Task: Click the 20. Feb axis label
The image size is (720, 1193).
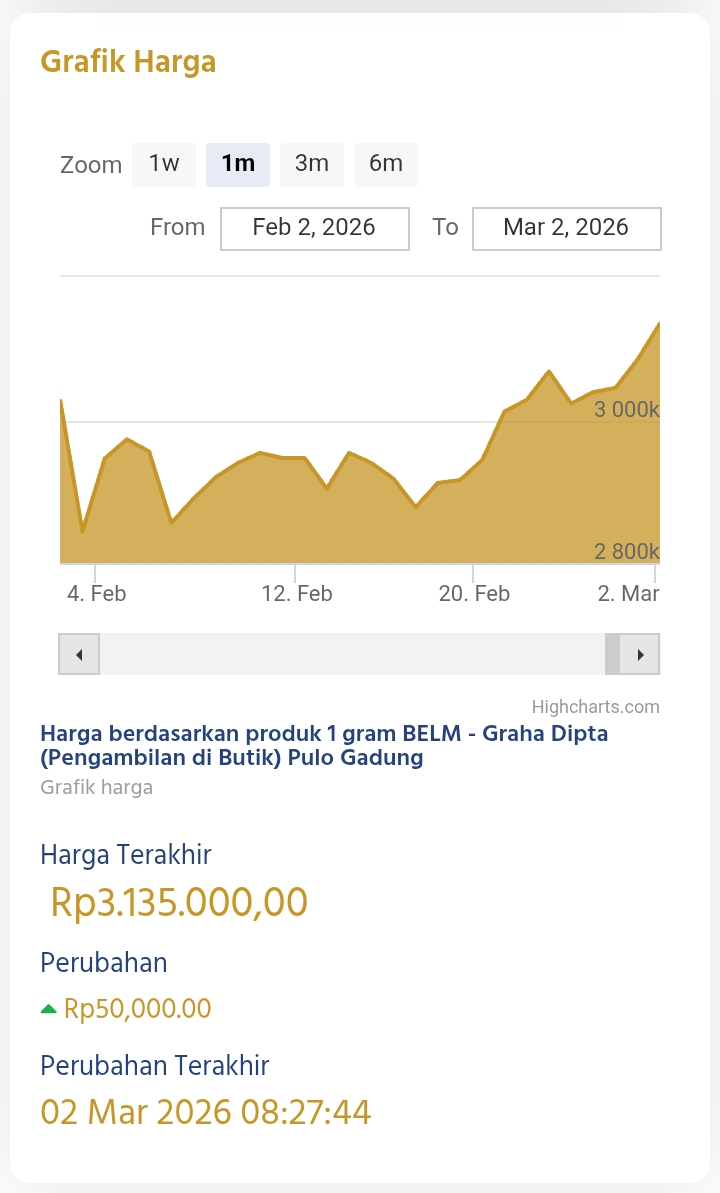Action: [x=474, y=594]
